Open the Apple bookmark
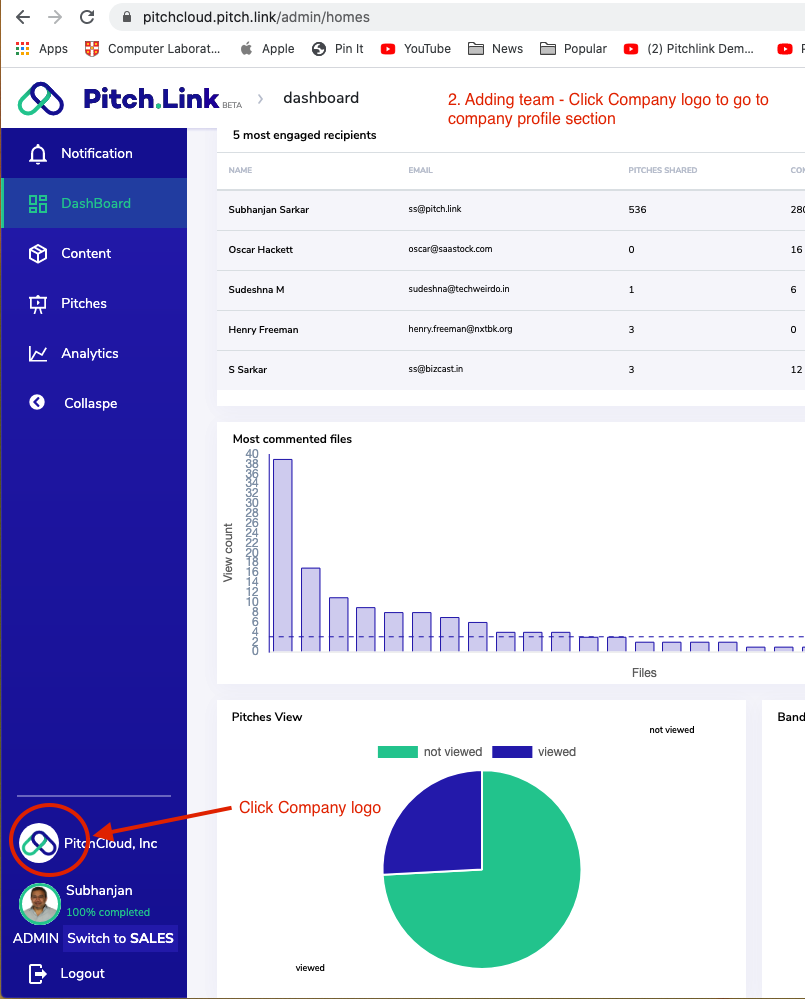 (267, 48)
